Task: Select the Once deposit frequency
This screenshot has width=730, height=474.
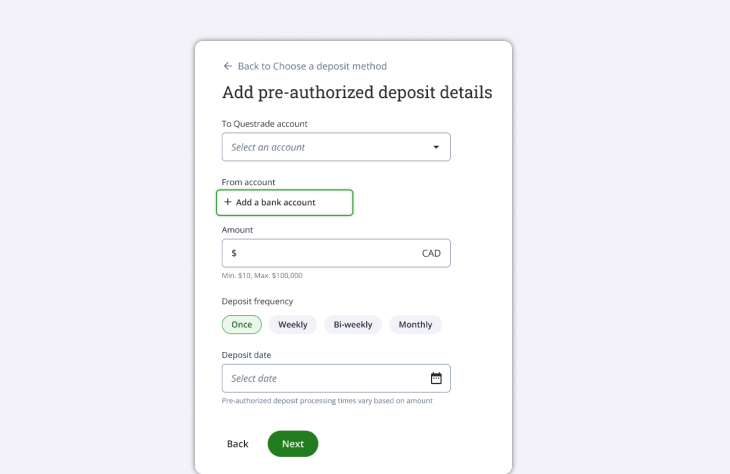Action: (x=241, y=324)
